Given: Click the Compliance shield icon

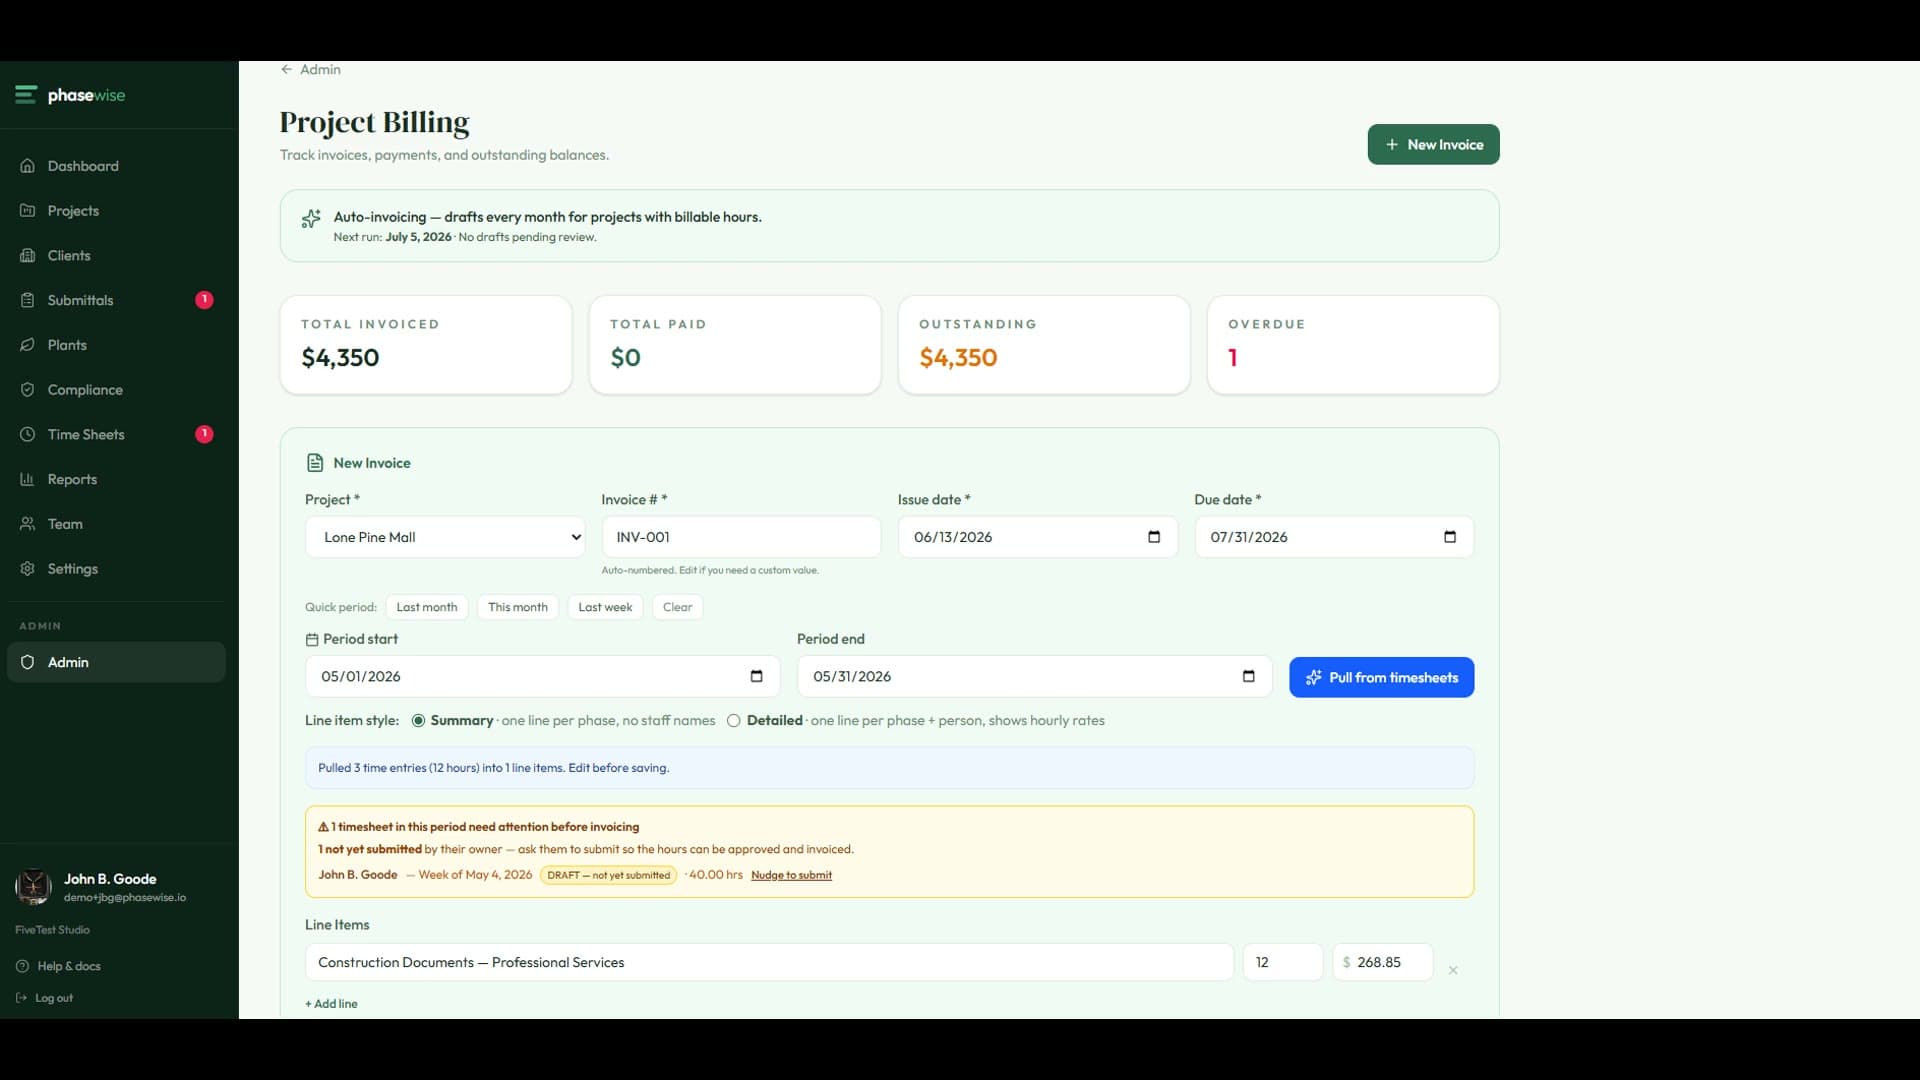Looking at the screenshot, I should coord(27,390).
